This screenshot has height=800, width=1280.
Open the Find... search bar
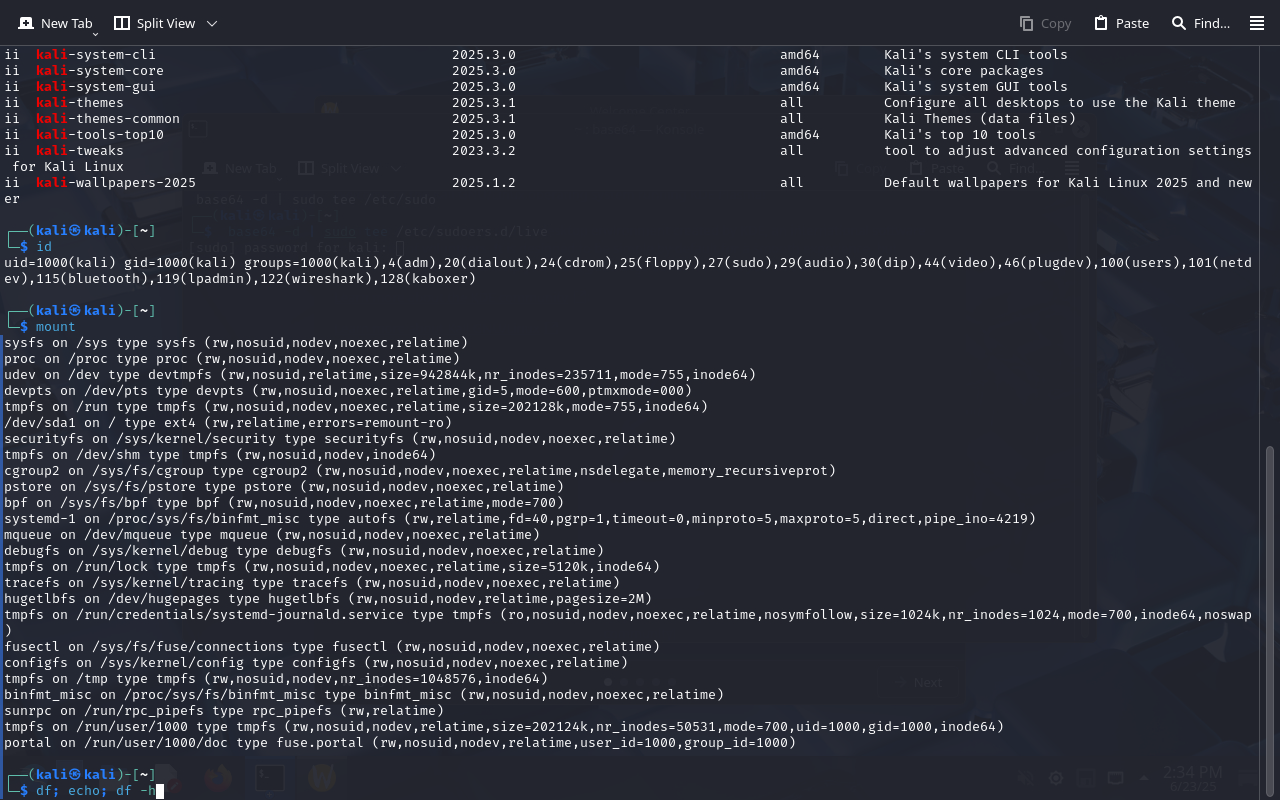pyautogui.click(x=1200, y=23)
